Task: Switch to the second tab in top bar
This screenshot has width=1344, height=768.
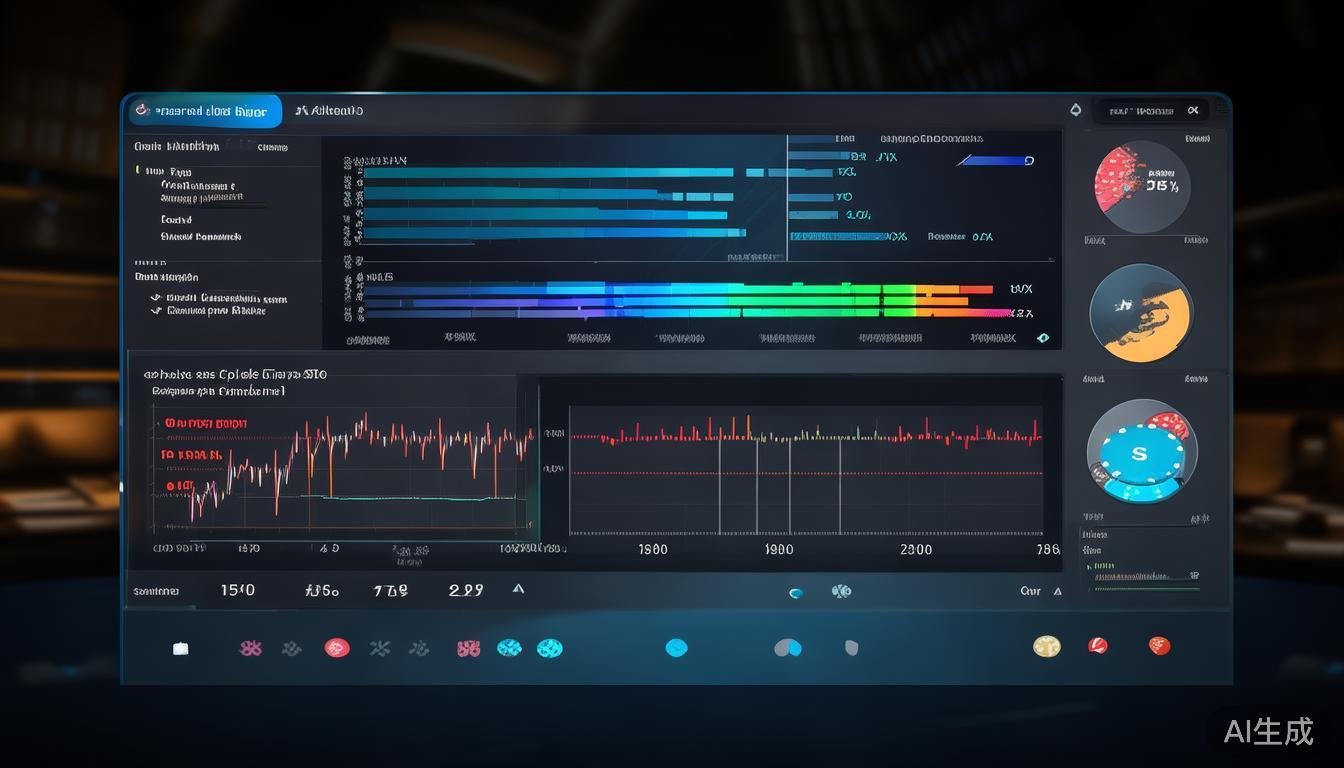Action: point(330,111)
